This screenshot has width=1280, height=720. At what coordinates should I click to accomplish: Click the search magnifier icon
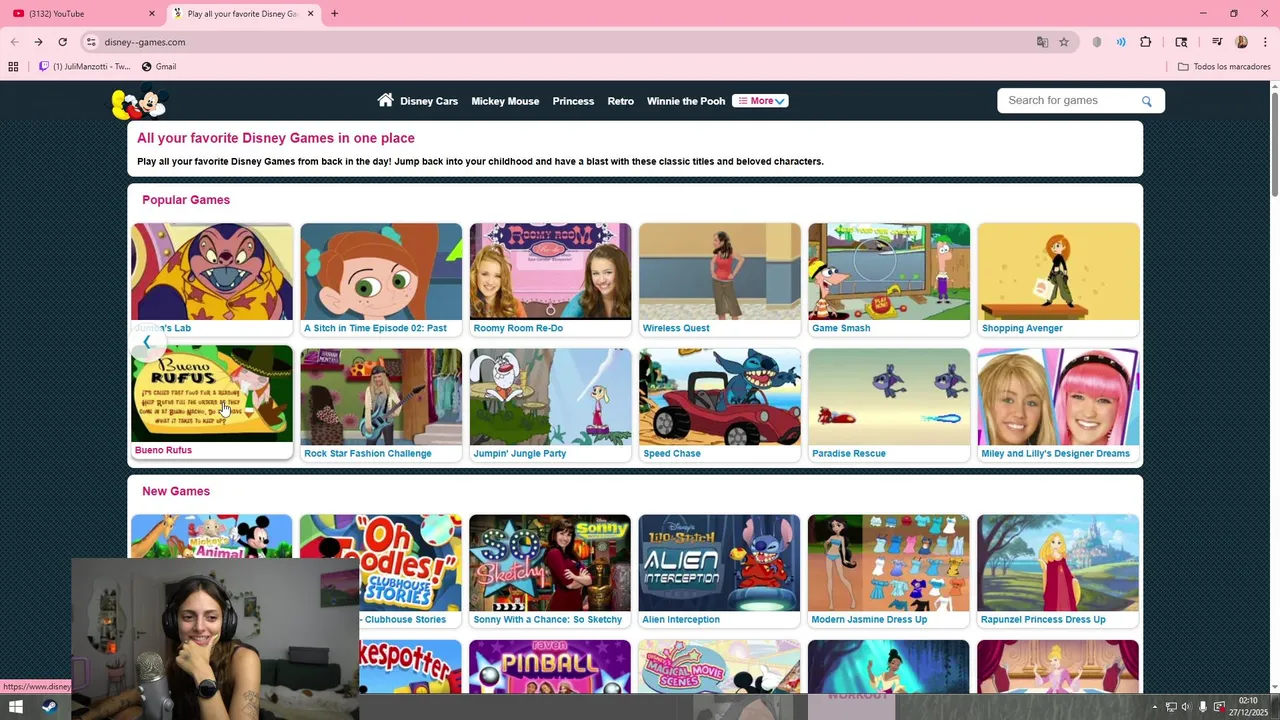click(x=1147, y=101)
